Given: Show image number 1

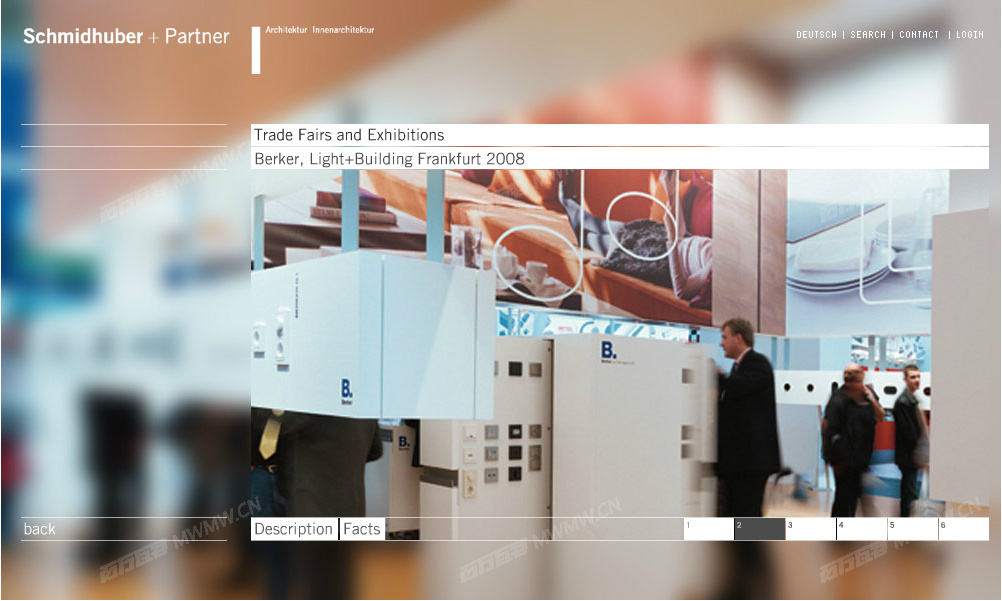Looking at the screenshot, I should click(709, 529).
